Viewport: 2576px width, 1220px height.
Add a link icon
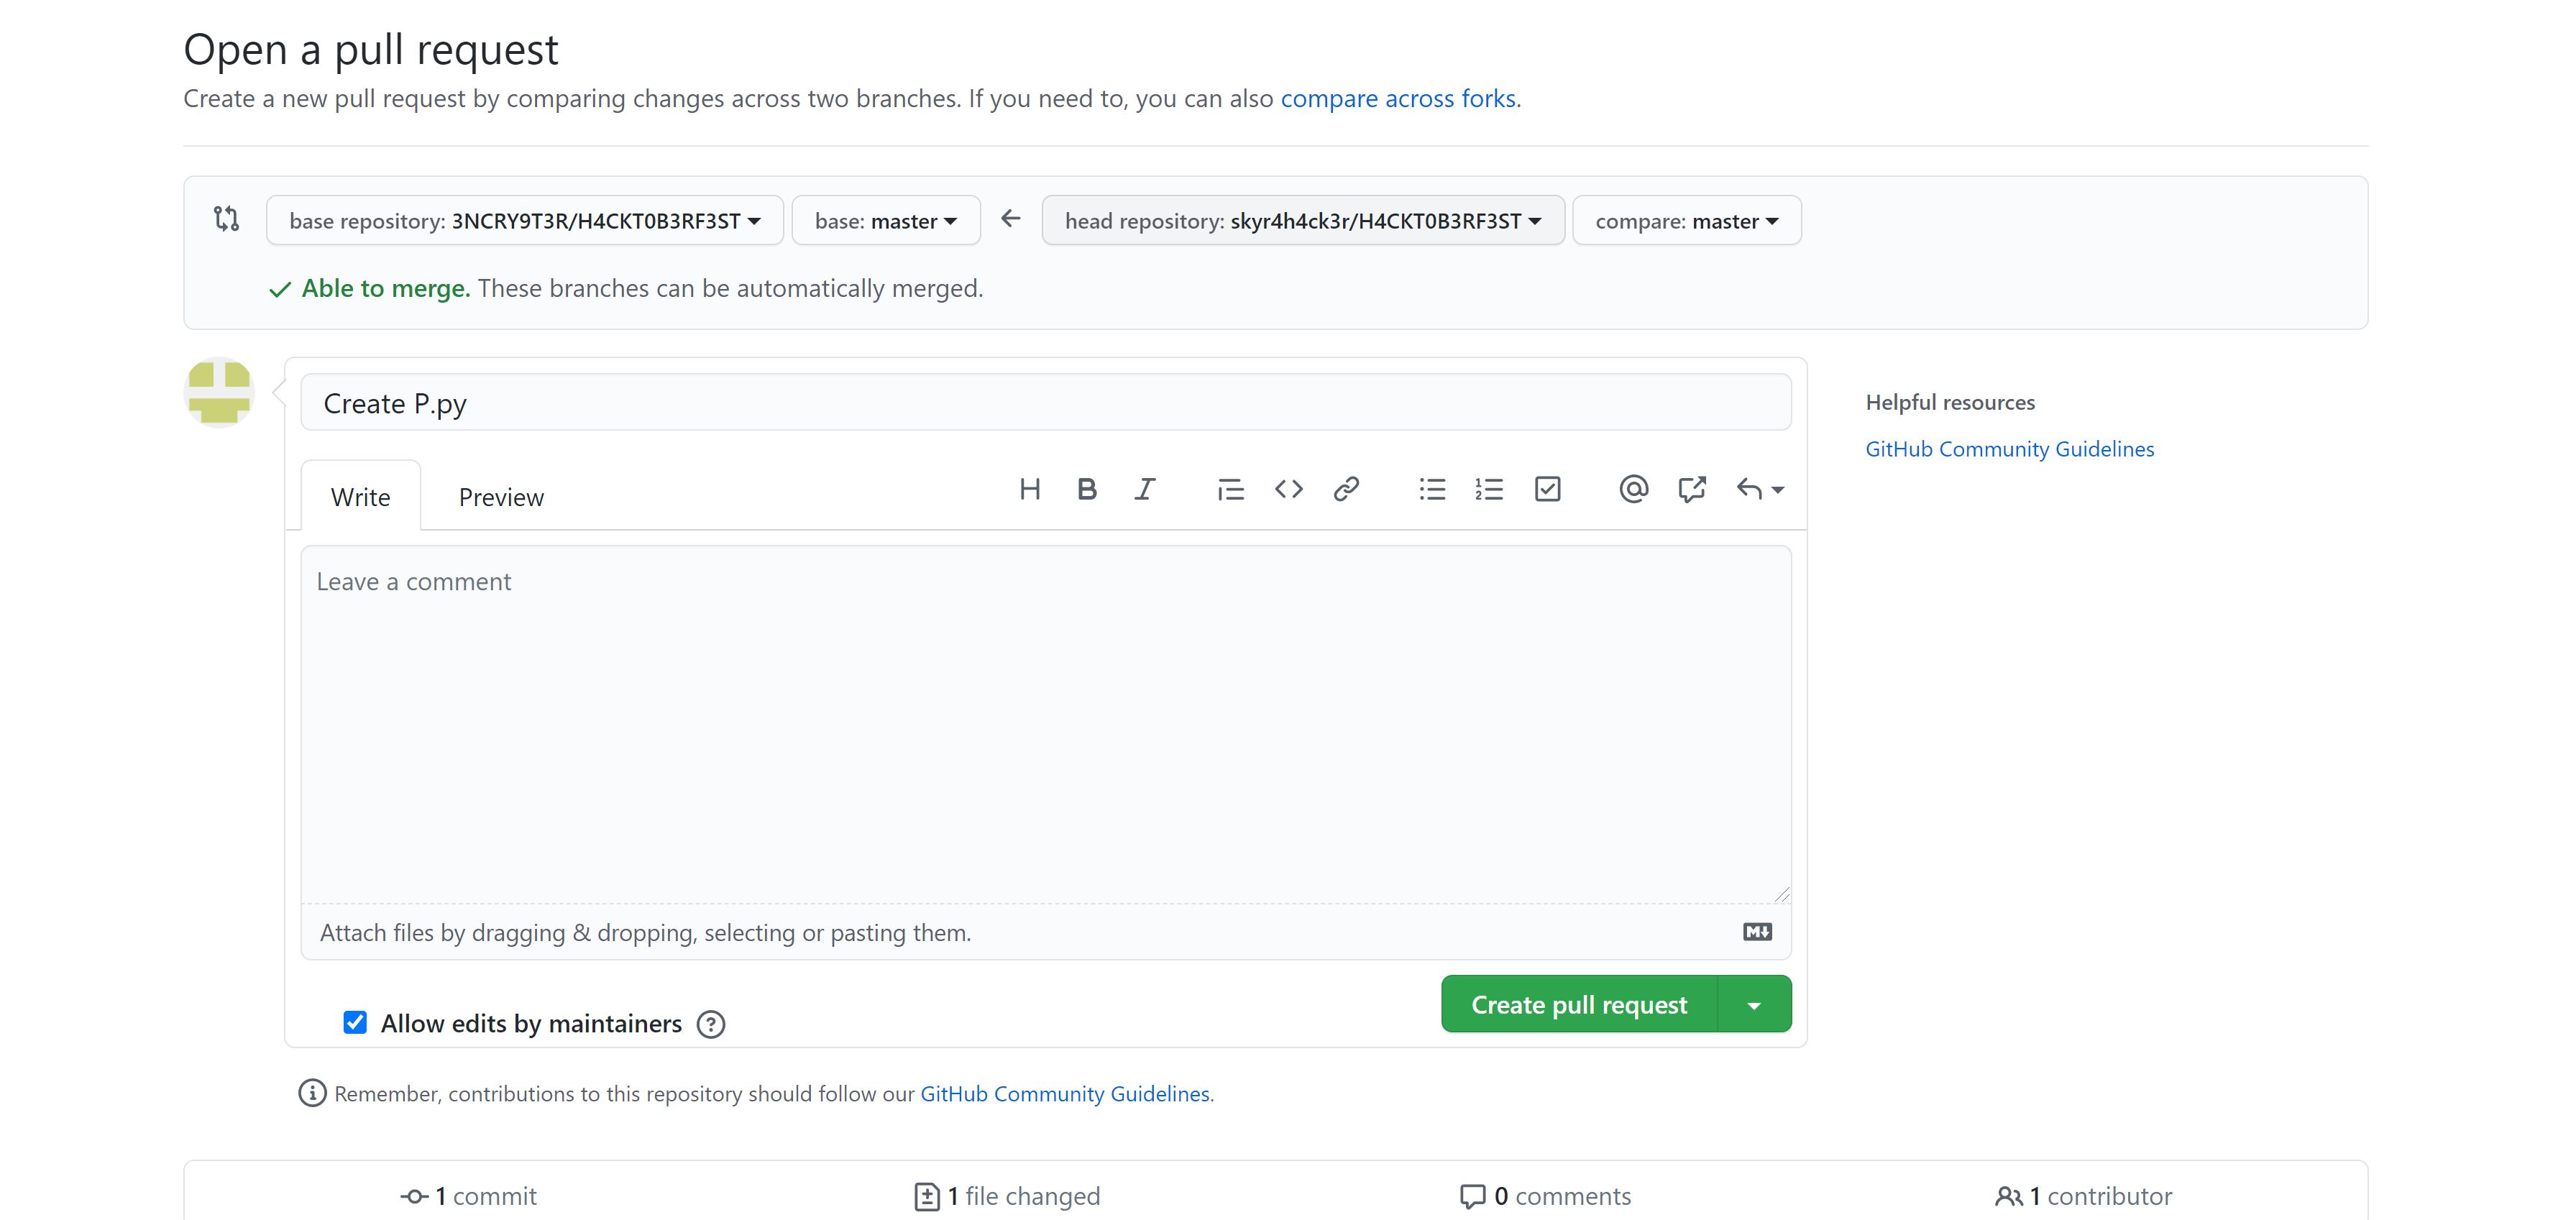(x=1346, y=489)
